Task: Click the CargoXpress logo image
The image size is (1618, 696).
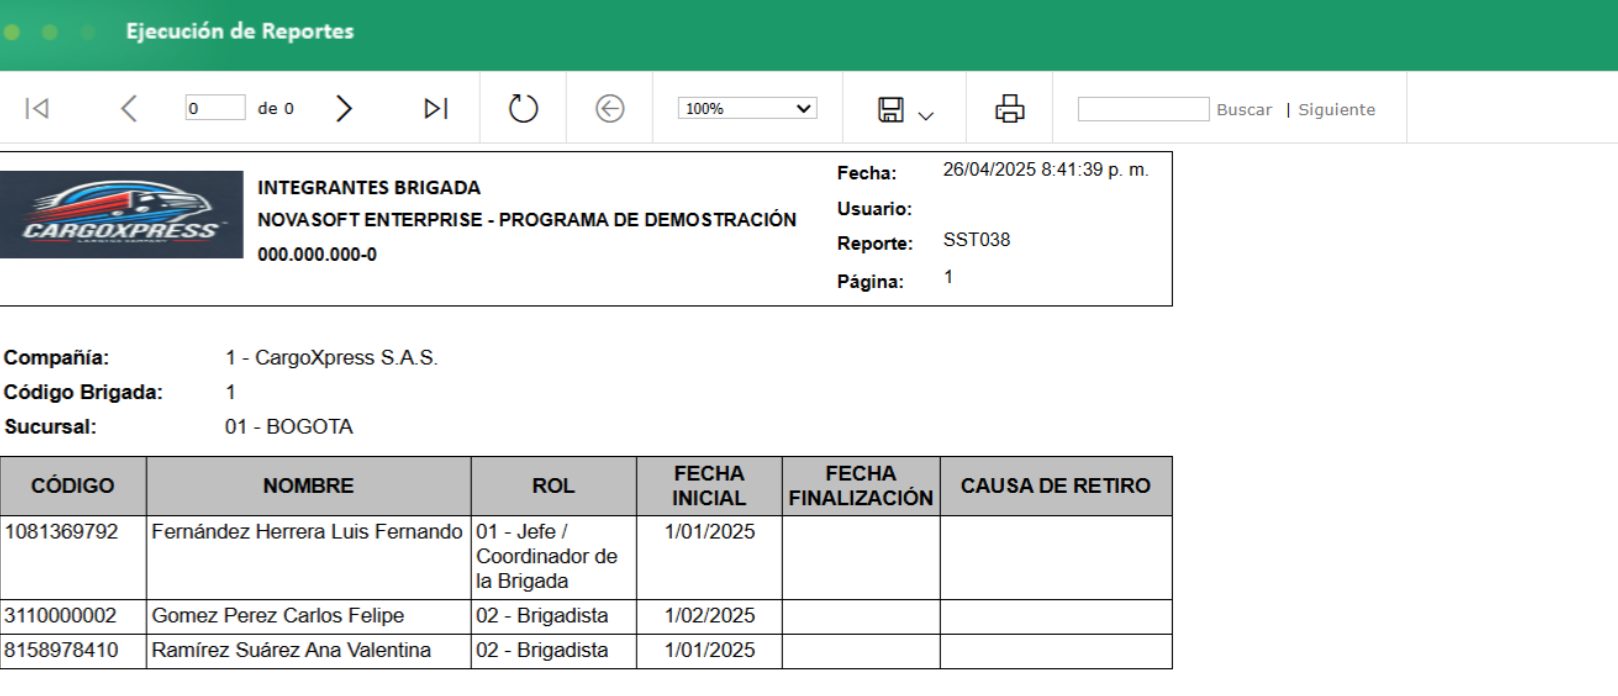Action: click(x=121, y=214)
